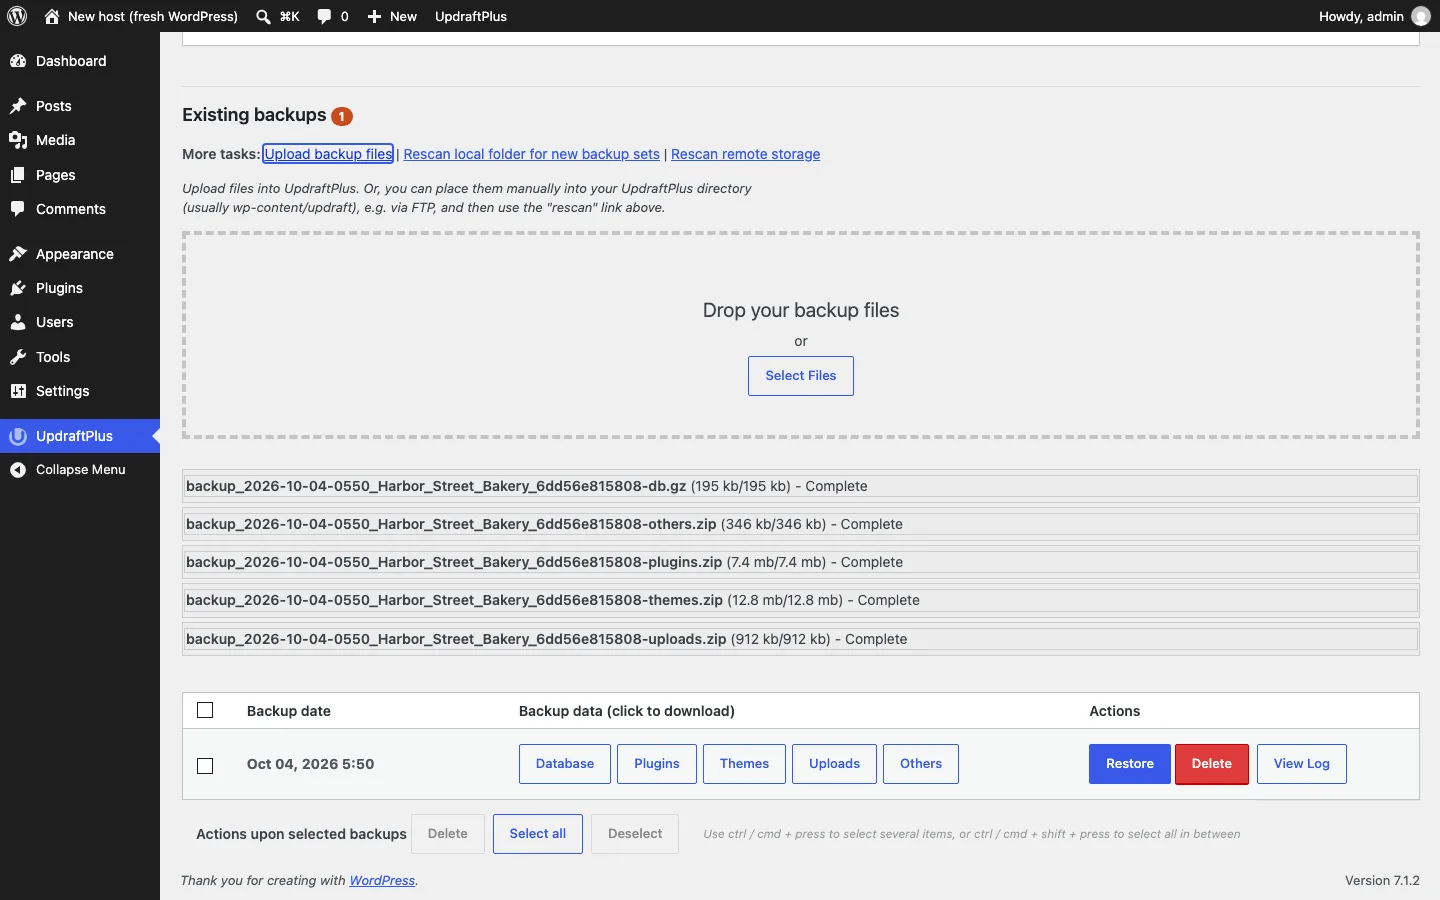Click the Posts pushpin icon
The height and width of the screenshot is (900, 1440).
[x=18, y=106]
